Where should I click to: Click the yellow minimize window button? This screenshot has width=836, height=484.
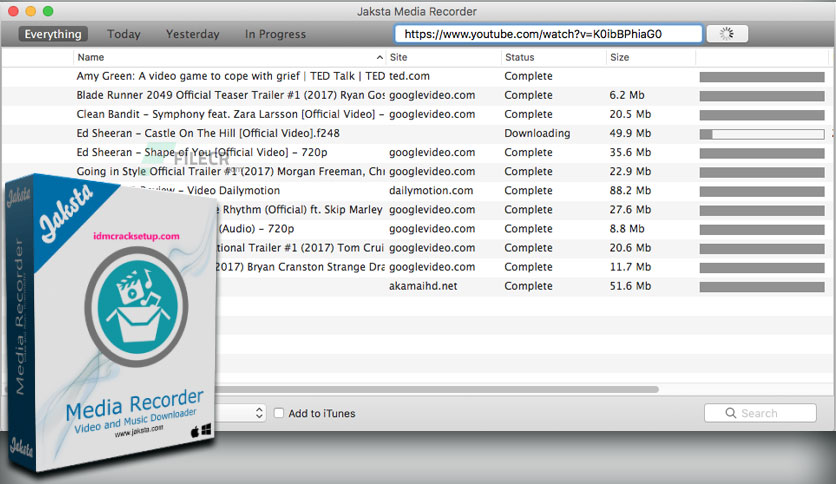(x=31, y=11)
